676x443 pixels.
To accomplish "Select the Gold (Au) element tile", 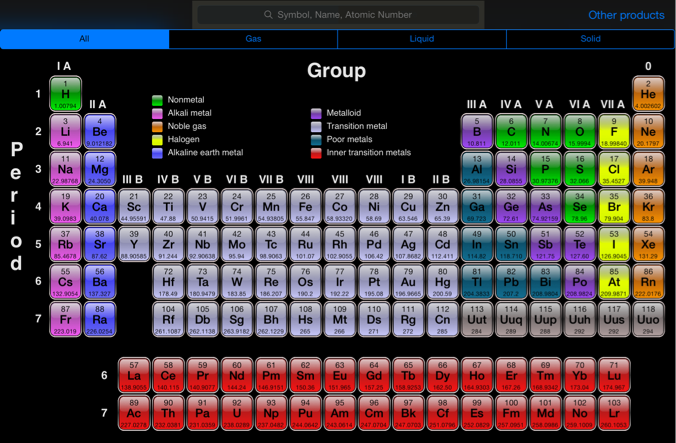I will coord(407,283).
